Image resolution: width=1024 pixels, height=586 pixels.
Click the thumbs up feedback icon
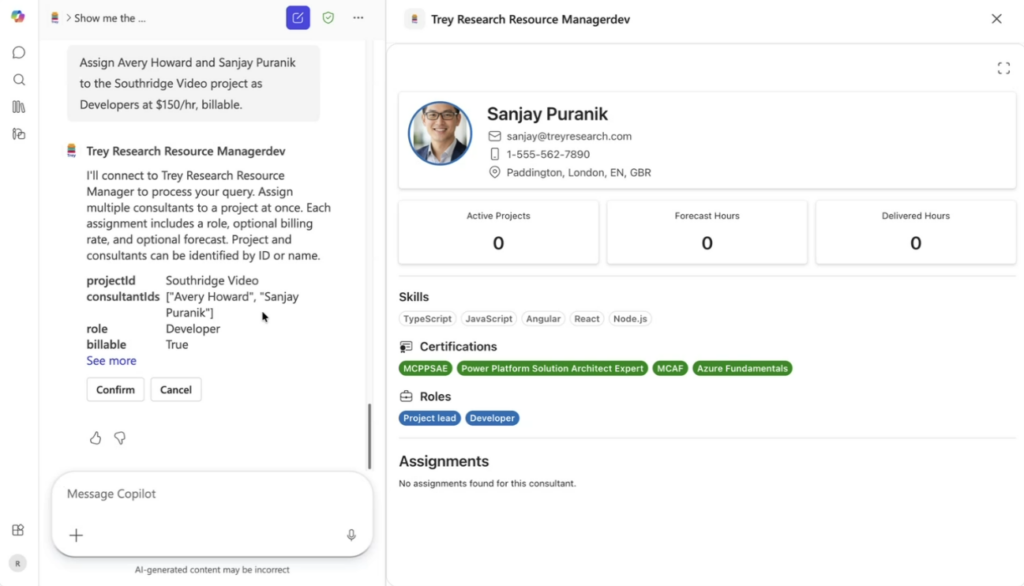[96, 438]
